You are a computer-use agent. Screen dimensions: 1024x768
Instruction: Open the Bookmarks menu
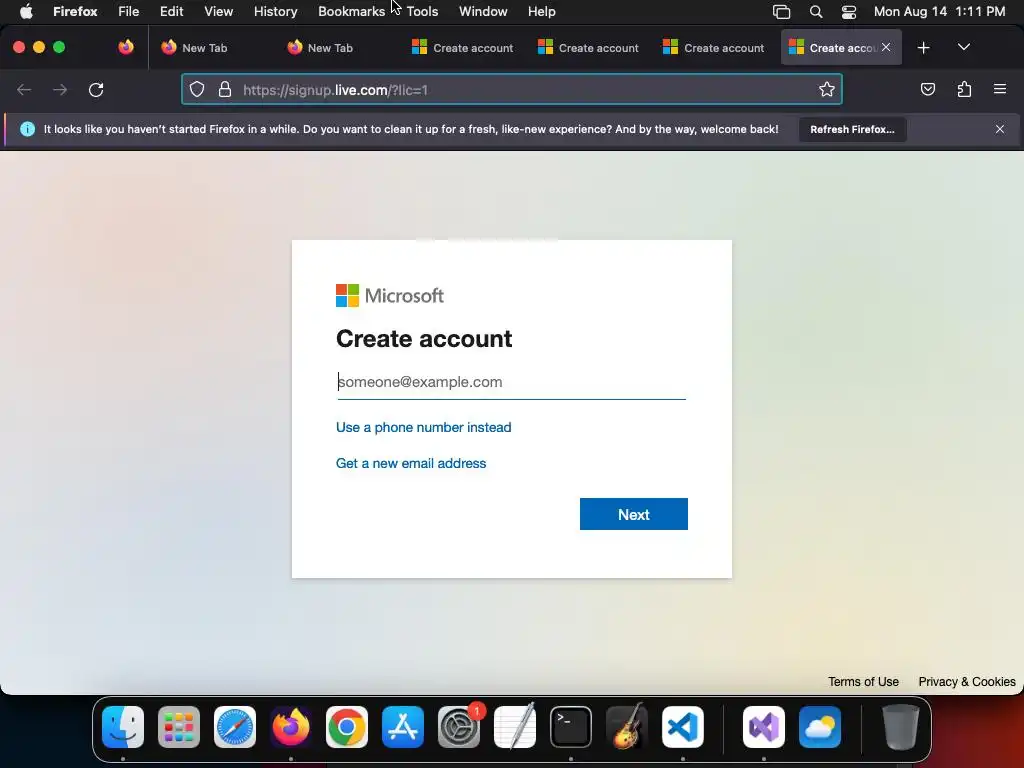(x=351, y=11)
